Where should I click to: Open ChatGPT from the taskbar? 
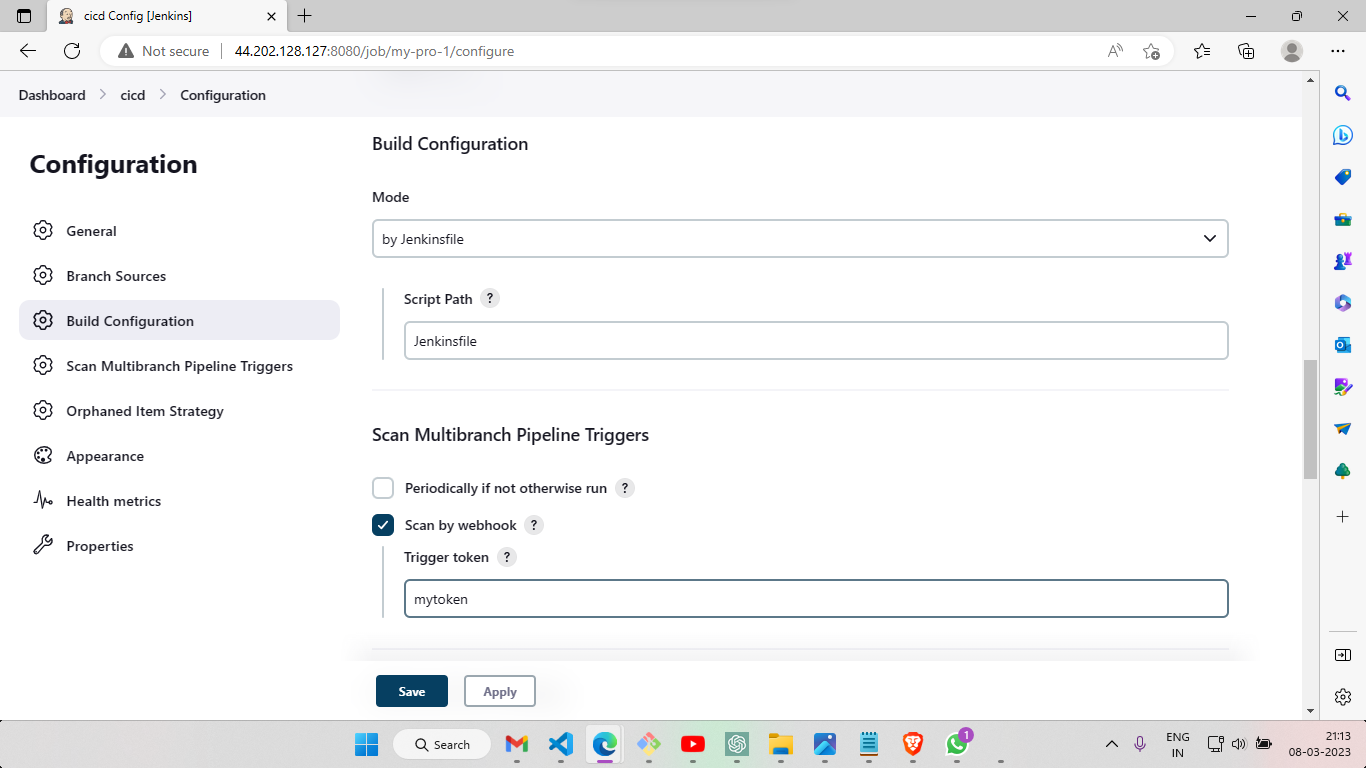pyautogui.click(x=736, y=744)
